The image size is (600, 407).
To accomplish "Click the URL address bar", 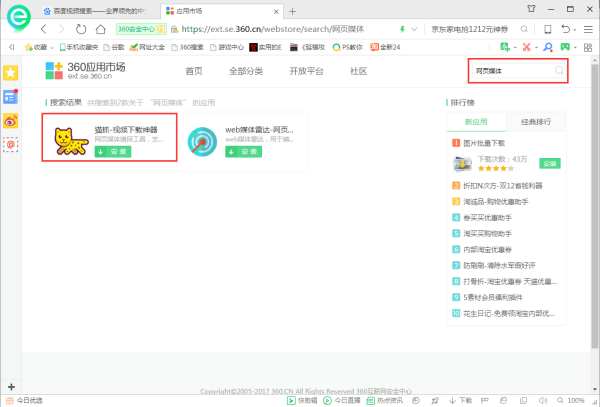I will pos(283,29).
